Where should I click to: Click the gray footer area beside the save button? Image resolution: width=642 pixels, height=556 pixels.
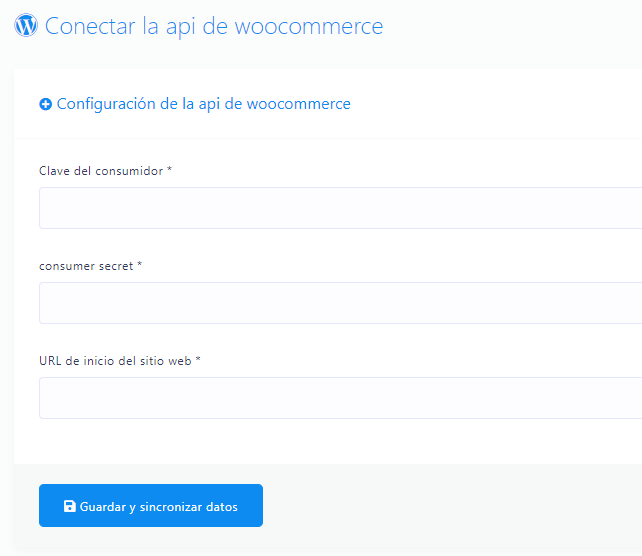click(x=450, y=505)
